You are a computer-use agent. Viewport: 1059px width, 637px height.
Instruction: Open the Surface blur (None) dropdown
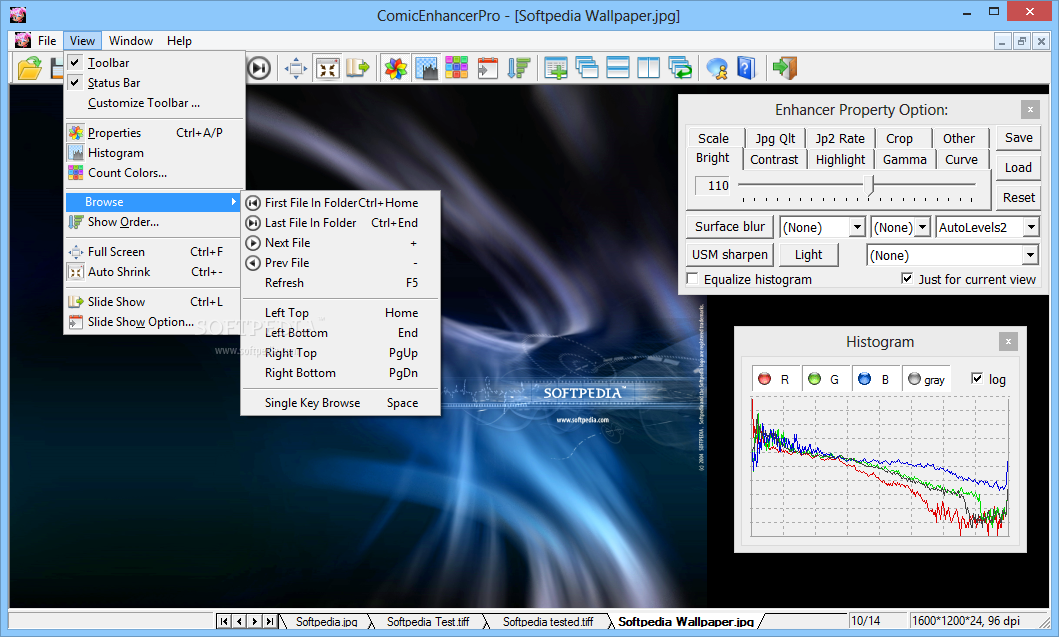coord(857,227)
